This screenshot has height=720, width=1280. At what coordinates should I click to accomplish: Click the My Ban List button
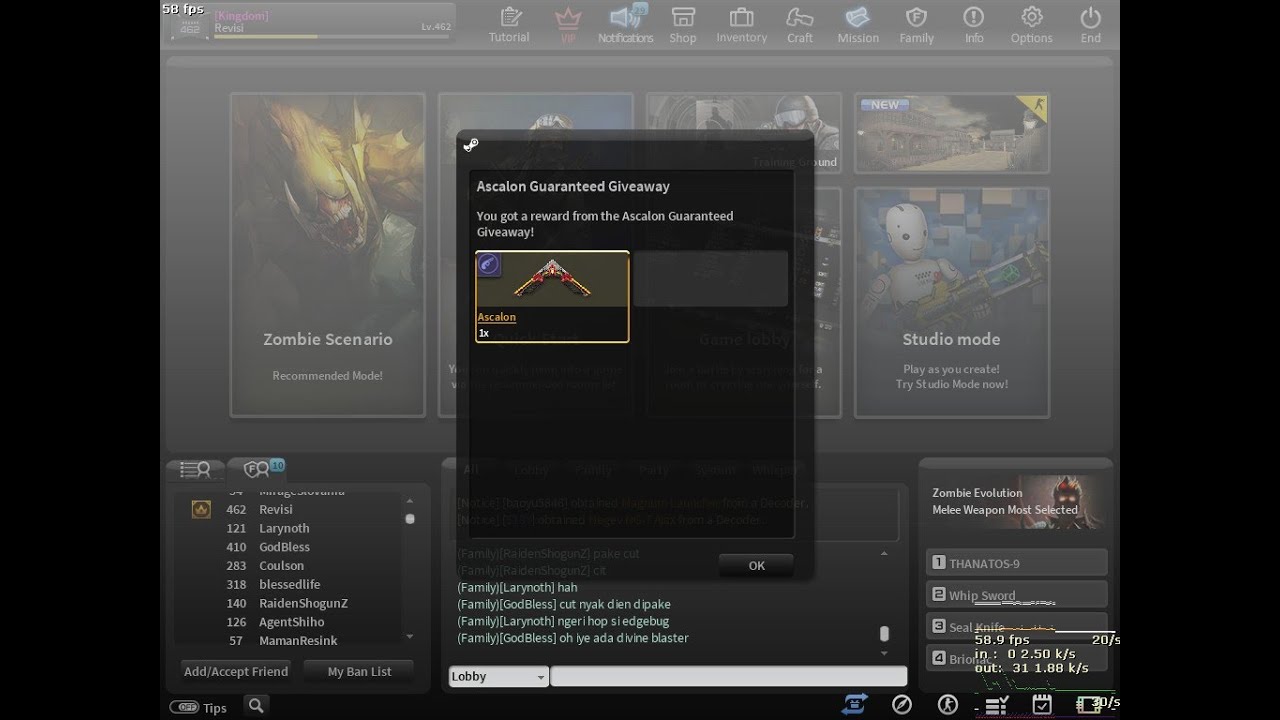pos(359,671)
